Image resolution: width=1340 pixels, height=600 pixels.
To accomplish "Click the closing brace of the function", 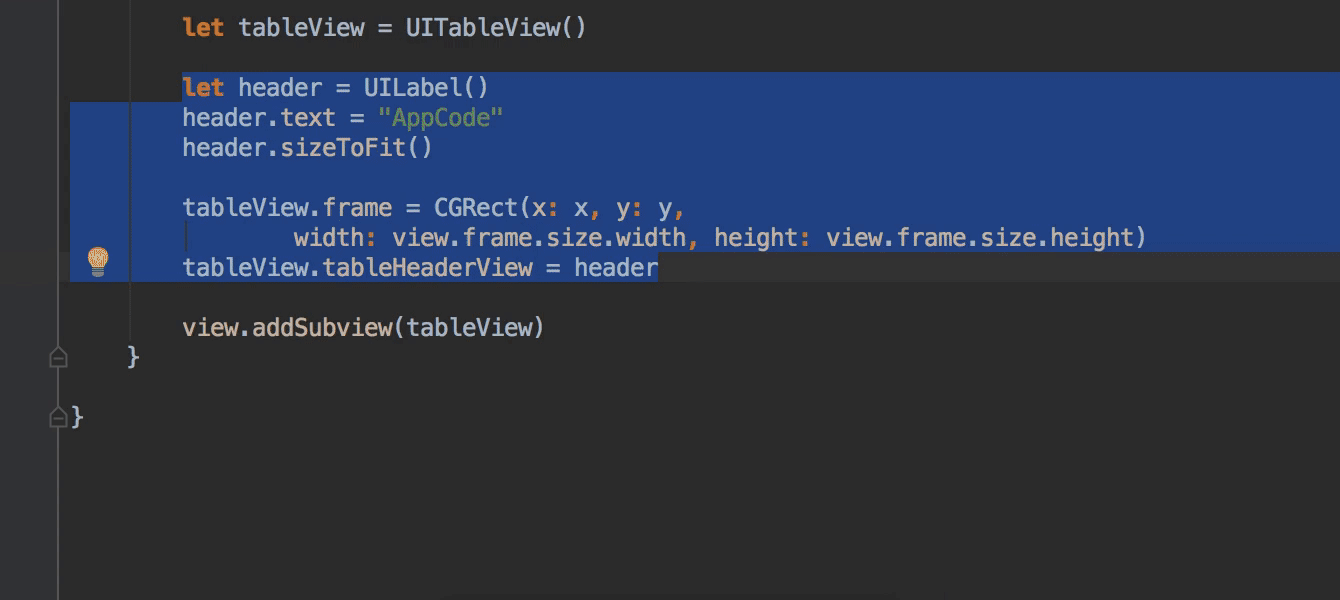I will coord(133,357).
